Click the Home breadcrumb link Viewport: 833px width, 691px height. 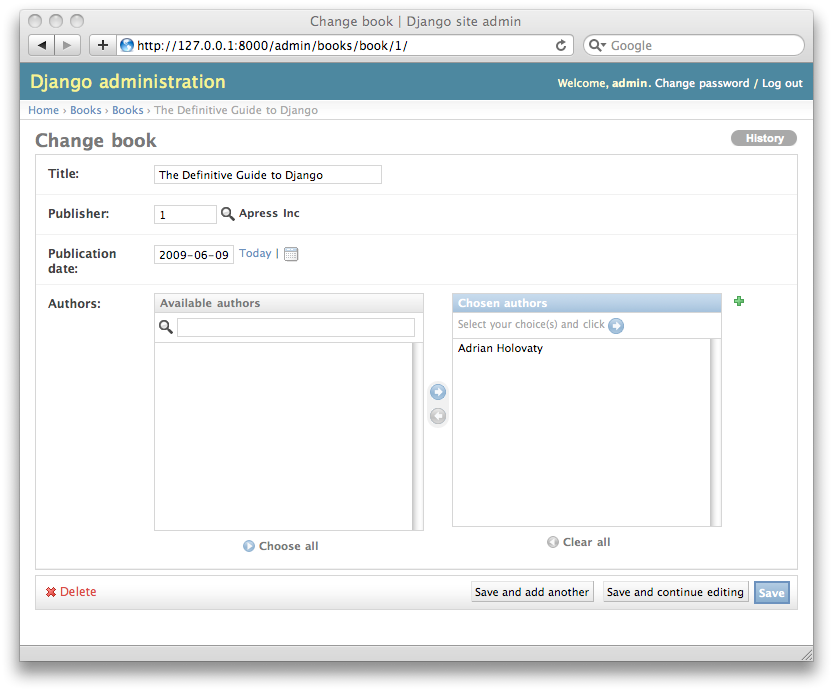pyautogui.click(x=43, y=110)
